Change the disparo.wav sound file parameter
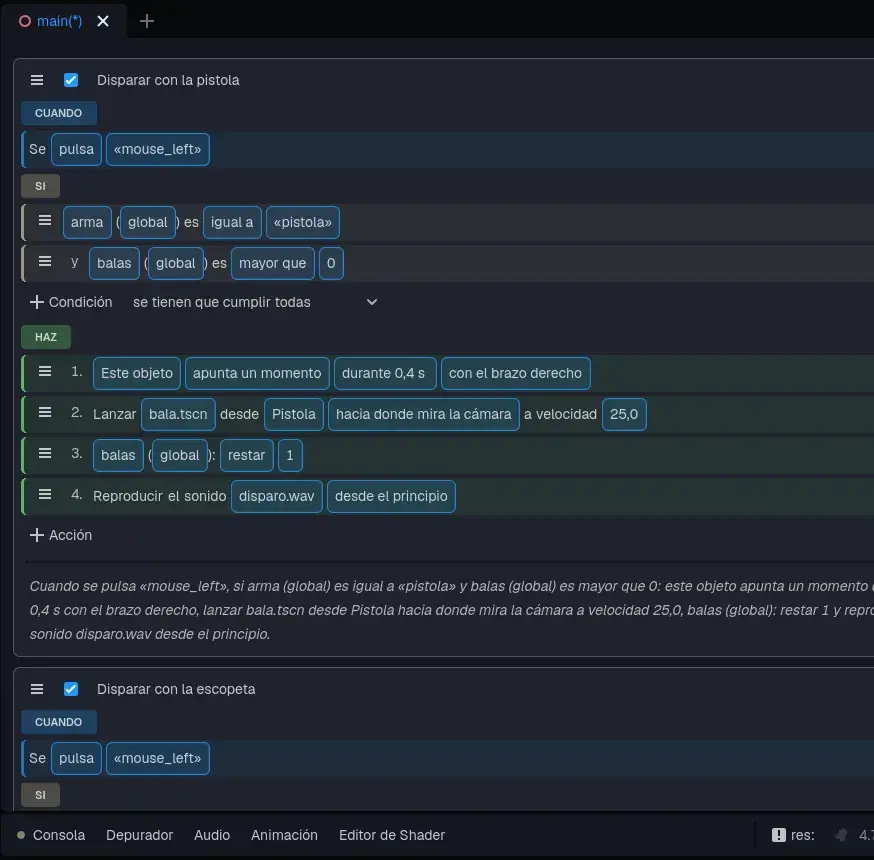 tap(276, 496)
